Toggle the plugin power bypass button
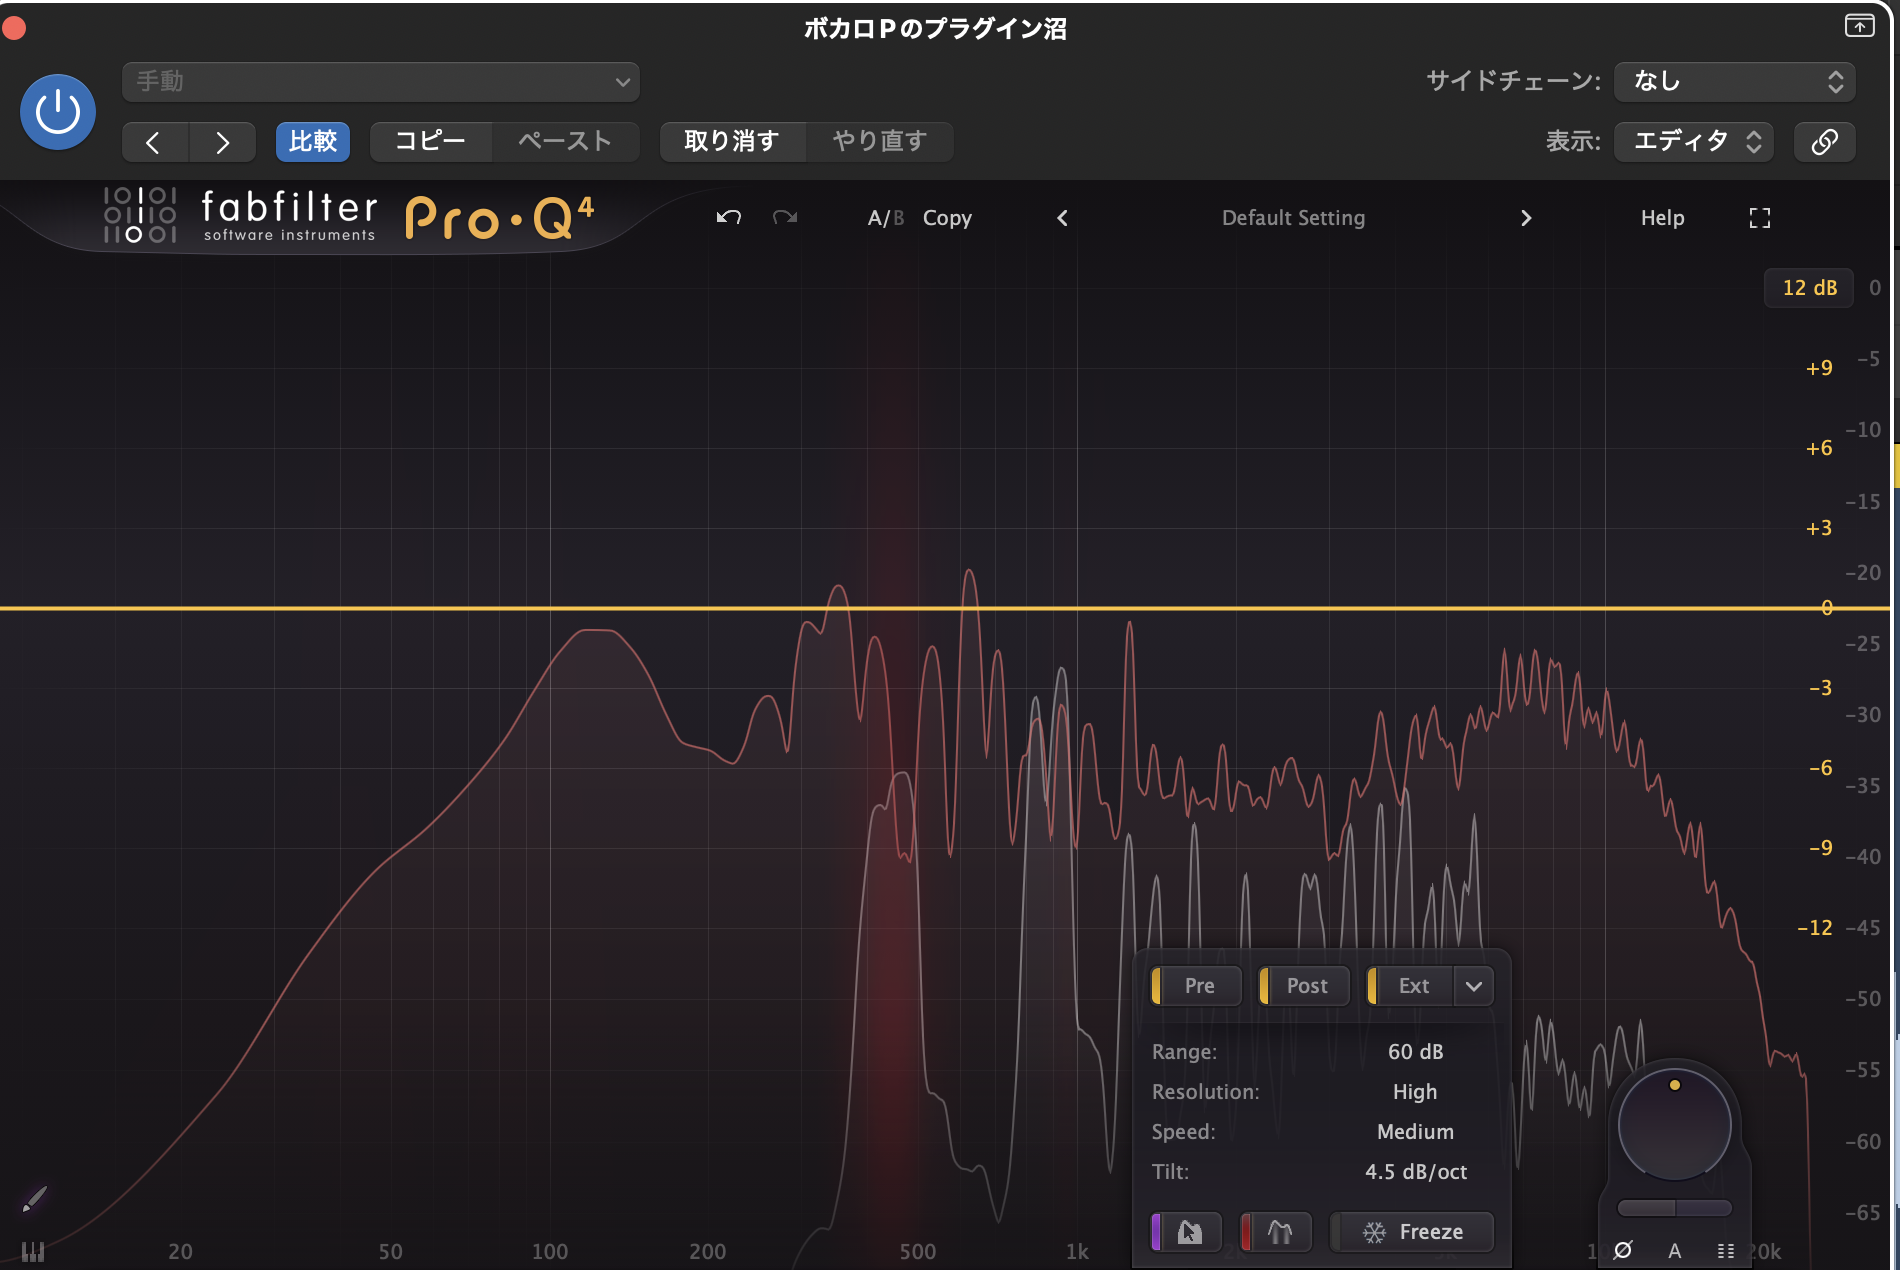This screenshot has width=1900, height=1270. pos(58,112)
